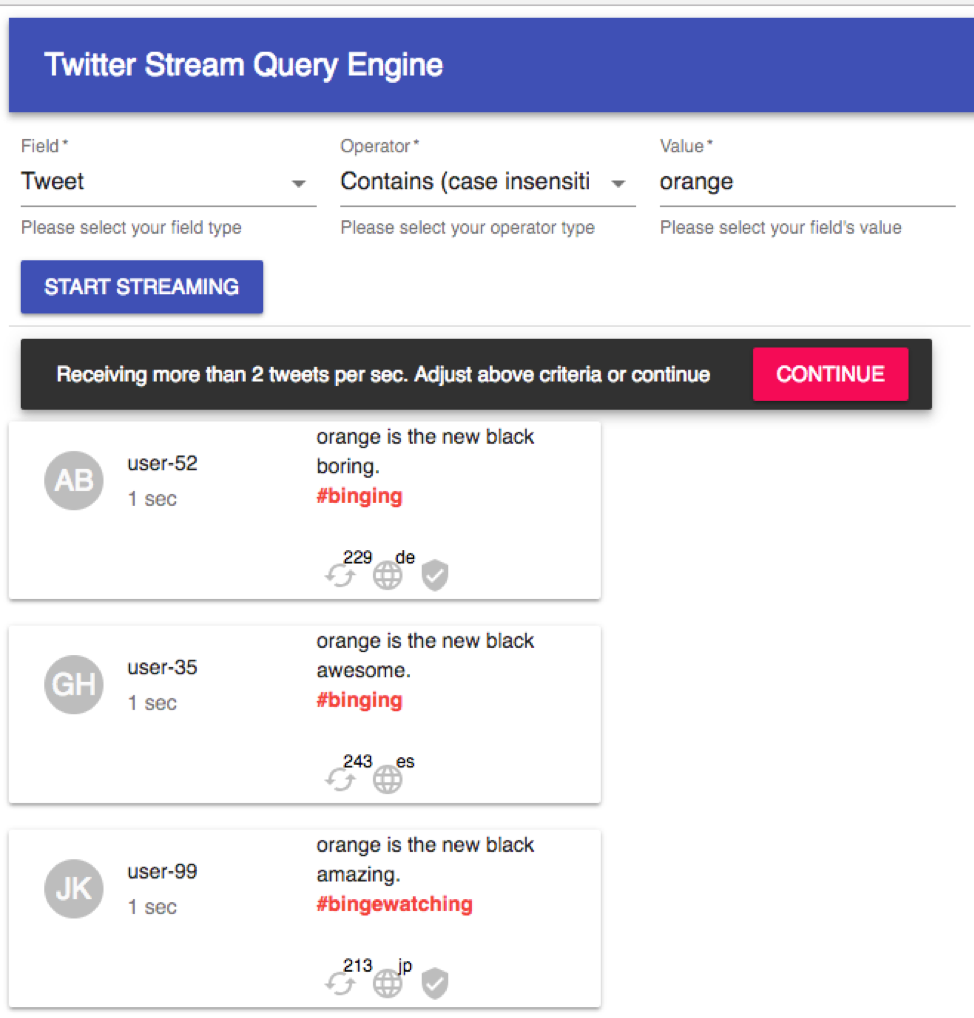Select username user-99
The image size is (974, 1018).
[162, 871]
